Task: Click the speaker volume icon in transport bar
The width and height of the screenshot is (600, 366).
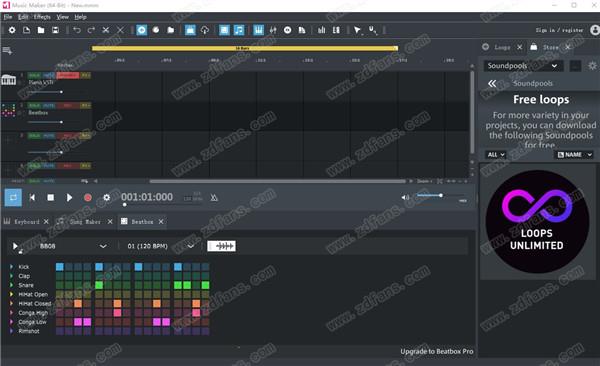Action: click(x=405, y=197)
